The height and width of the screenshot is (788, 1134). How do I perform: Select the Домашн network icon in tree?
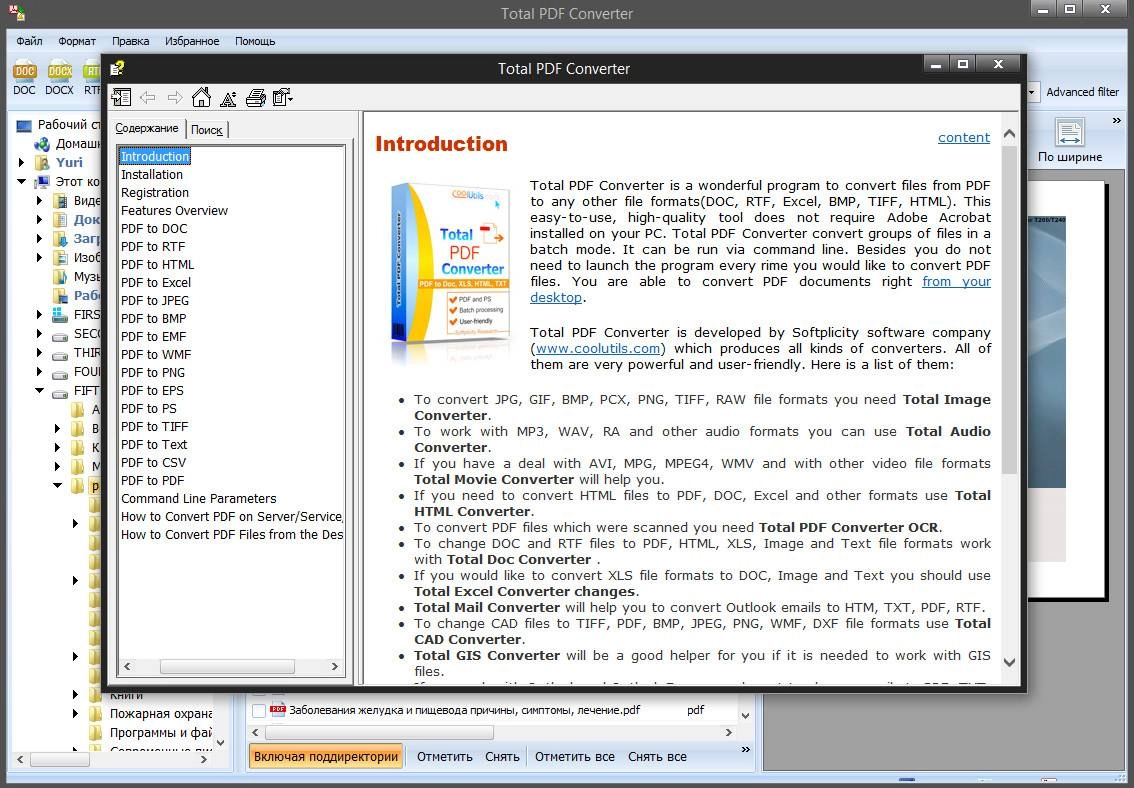point(43,144)
